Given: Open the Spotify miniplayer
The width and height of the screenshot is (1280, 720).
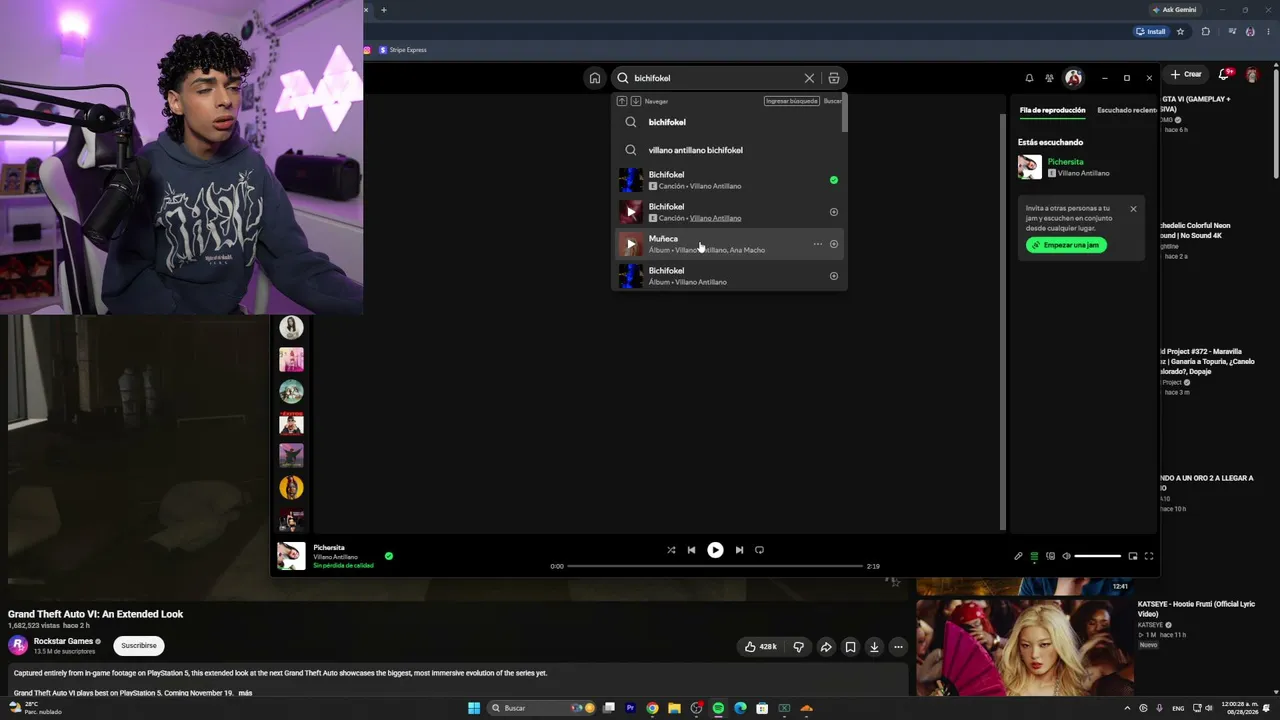Looking at the screenshot, I should (x=1133, y=556).
